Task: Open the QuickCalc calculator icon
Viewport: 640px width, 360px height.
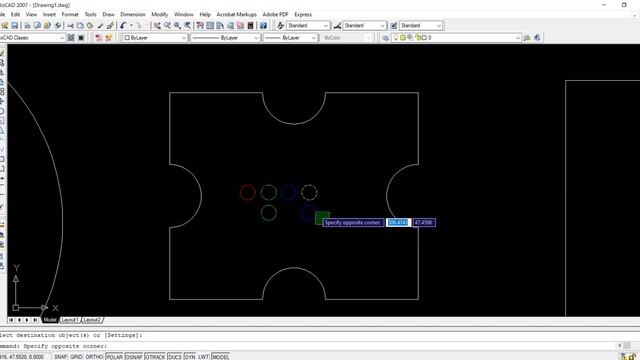Action: (x=250, y=26)
